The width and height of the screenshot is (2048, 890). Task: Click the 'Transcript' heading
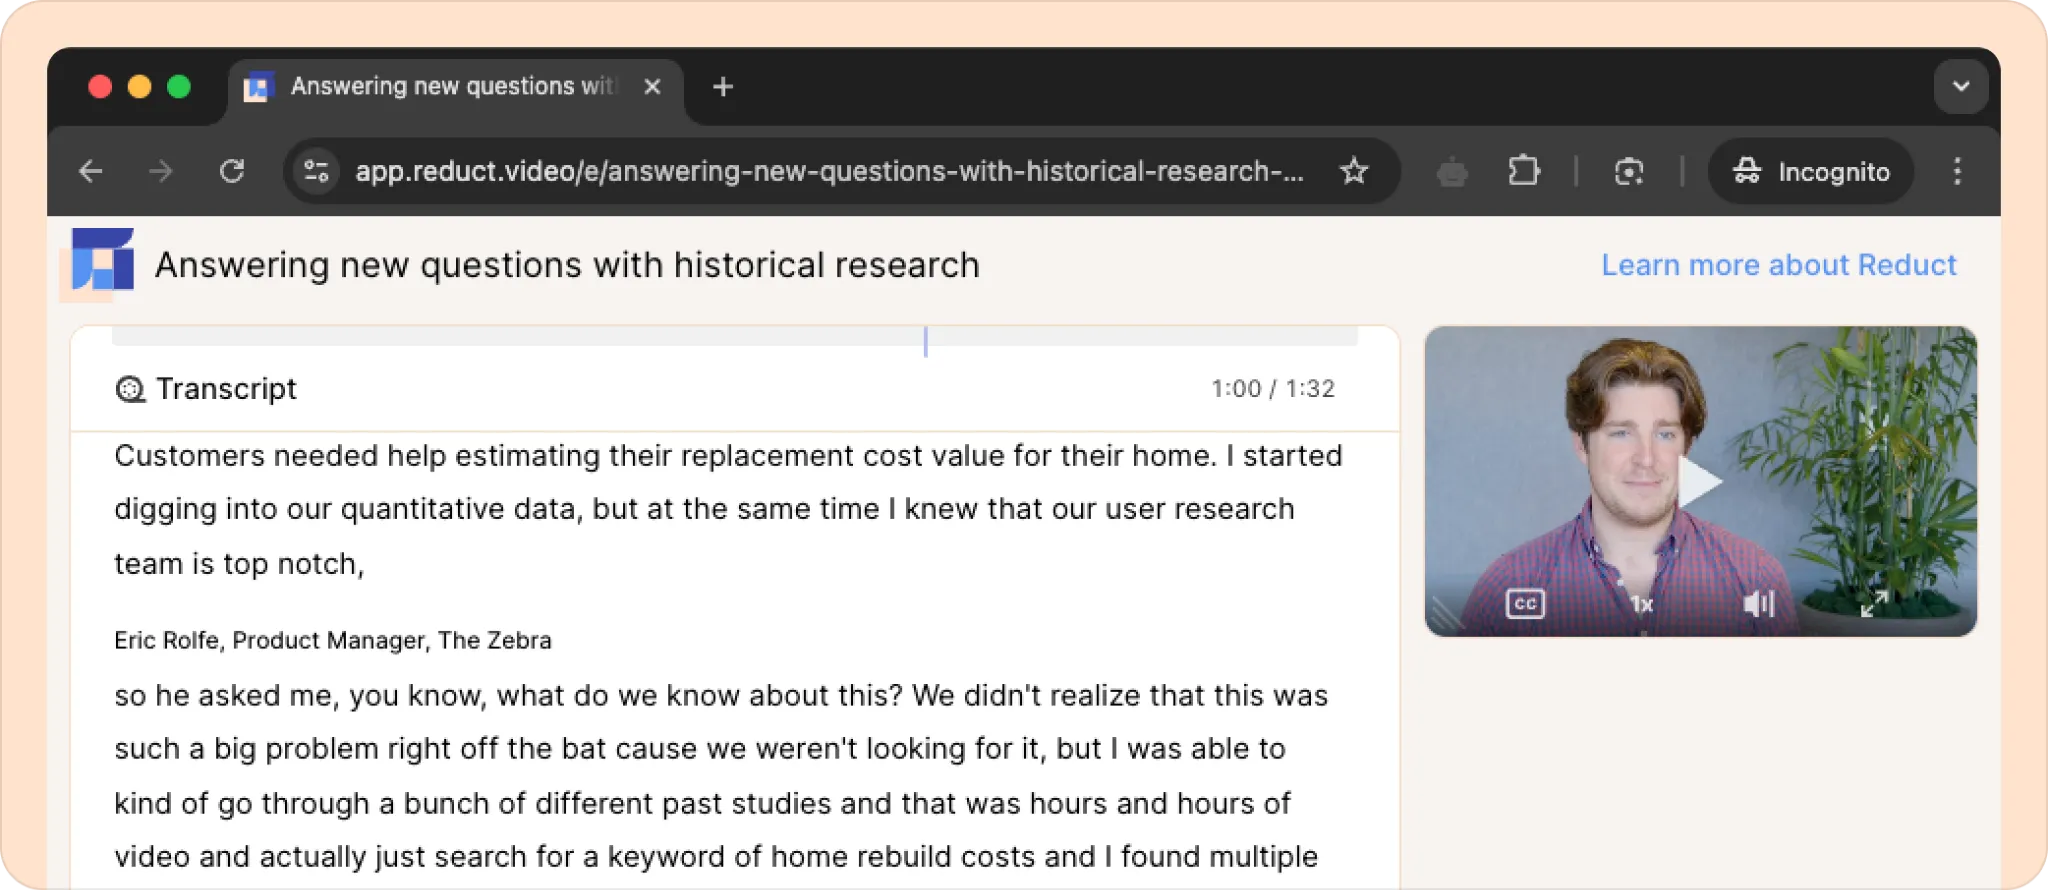click(x=226, y=389)
